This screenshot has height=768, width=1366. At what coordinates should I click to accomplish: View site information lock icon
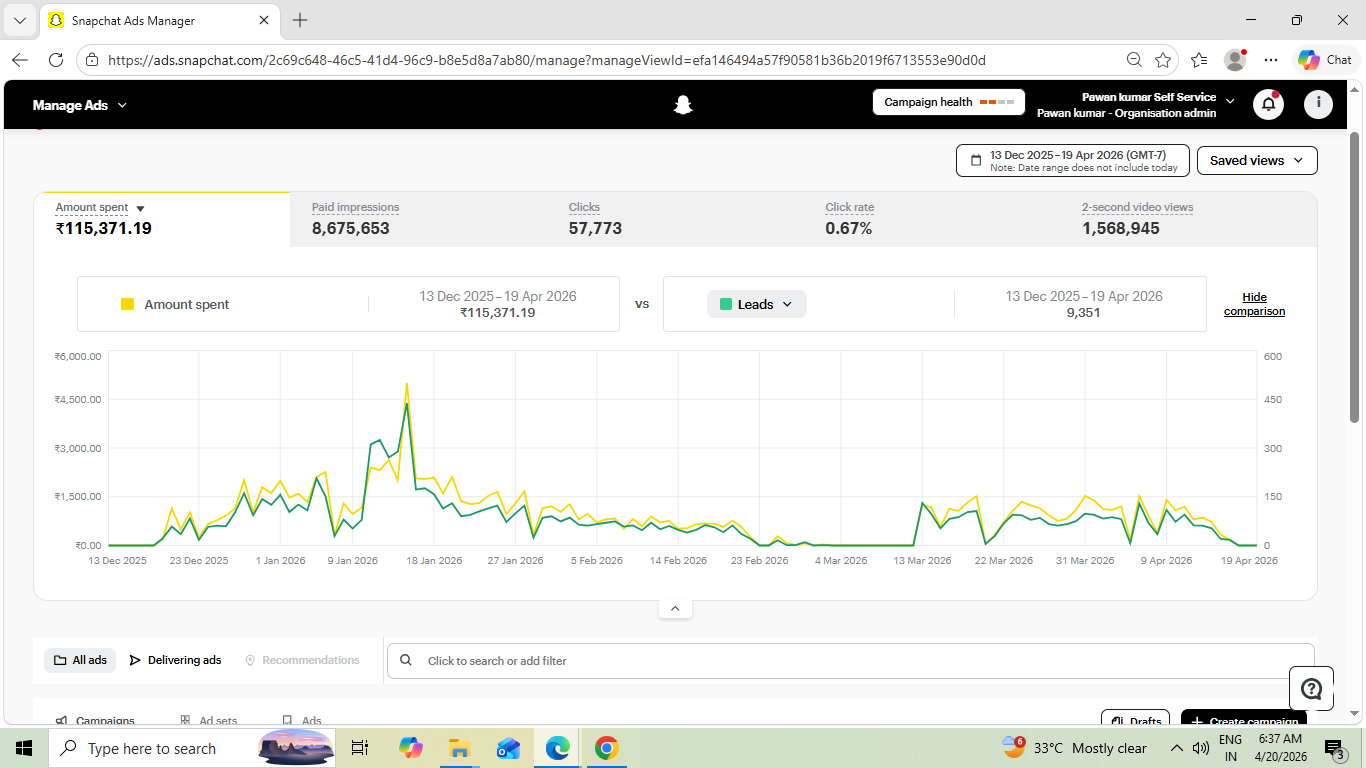coord(92,60)
